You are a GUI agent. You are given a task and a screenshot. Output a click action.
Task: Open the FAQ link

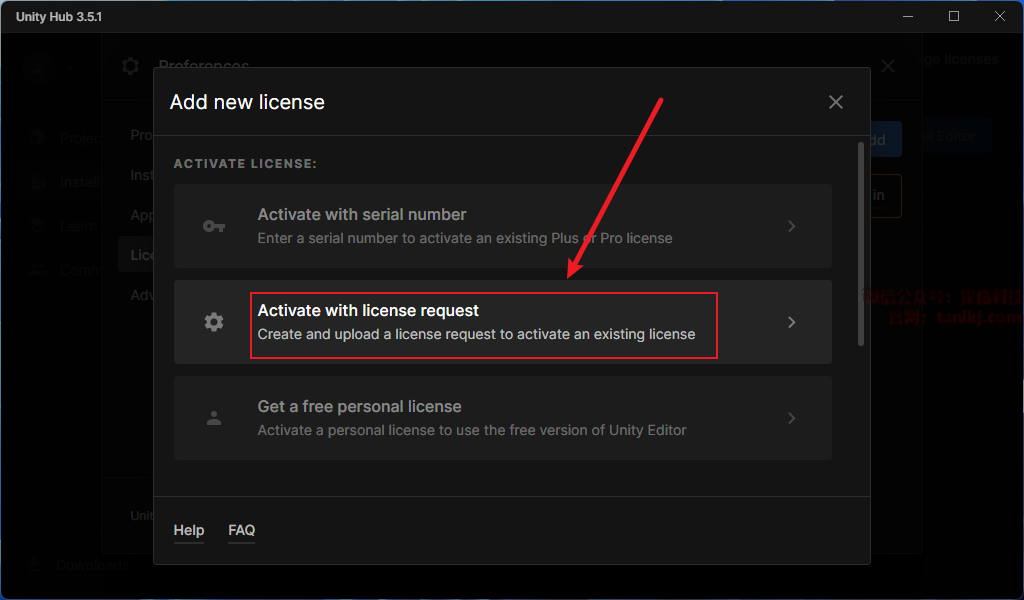click(x=241, y=530)
